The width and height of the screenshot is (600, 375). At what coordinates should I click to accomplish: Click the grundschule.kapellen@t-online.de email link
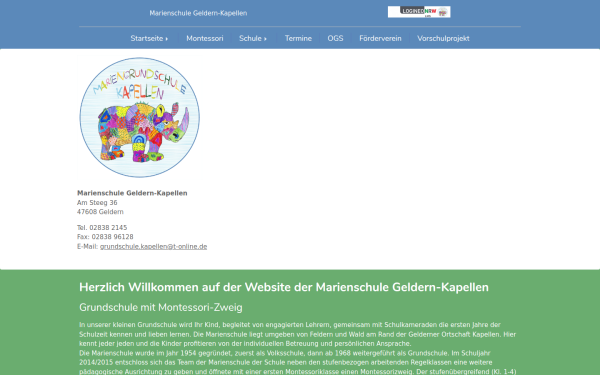point(153,246)
